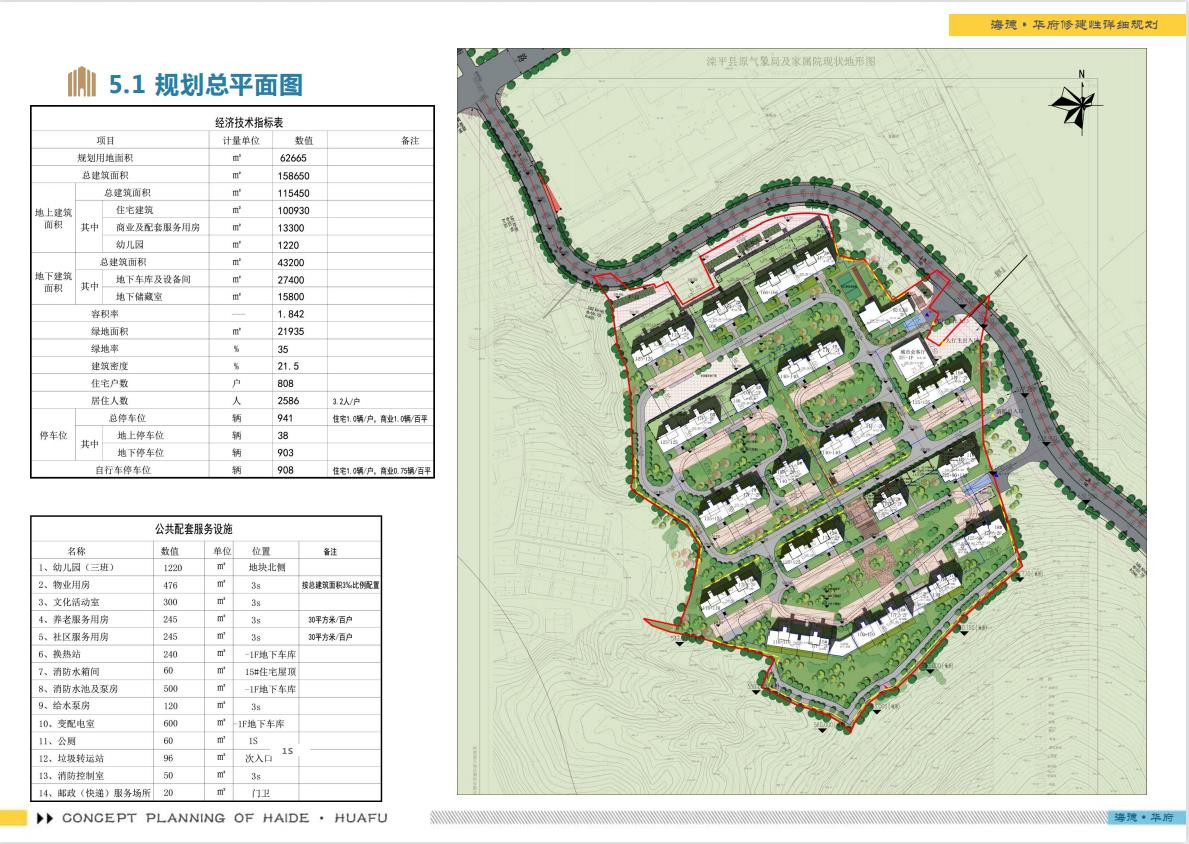The image size is (1189, 844).
Task: Click the map title 滦平县原气象局及家属院现状地形图
Action: [790, 61]
